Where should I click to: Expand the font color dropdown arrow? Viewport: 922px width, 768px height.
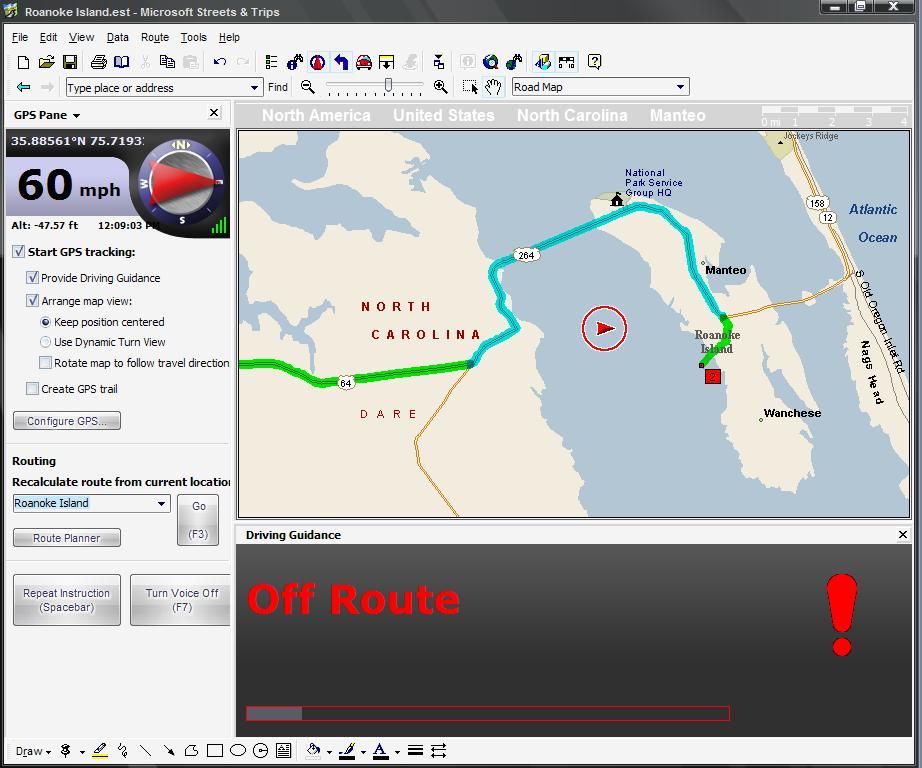(x=397, y=752)
